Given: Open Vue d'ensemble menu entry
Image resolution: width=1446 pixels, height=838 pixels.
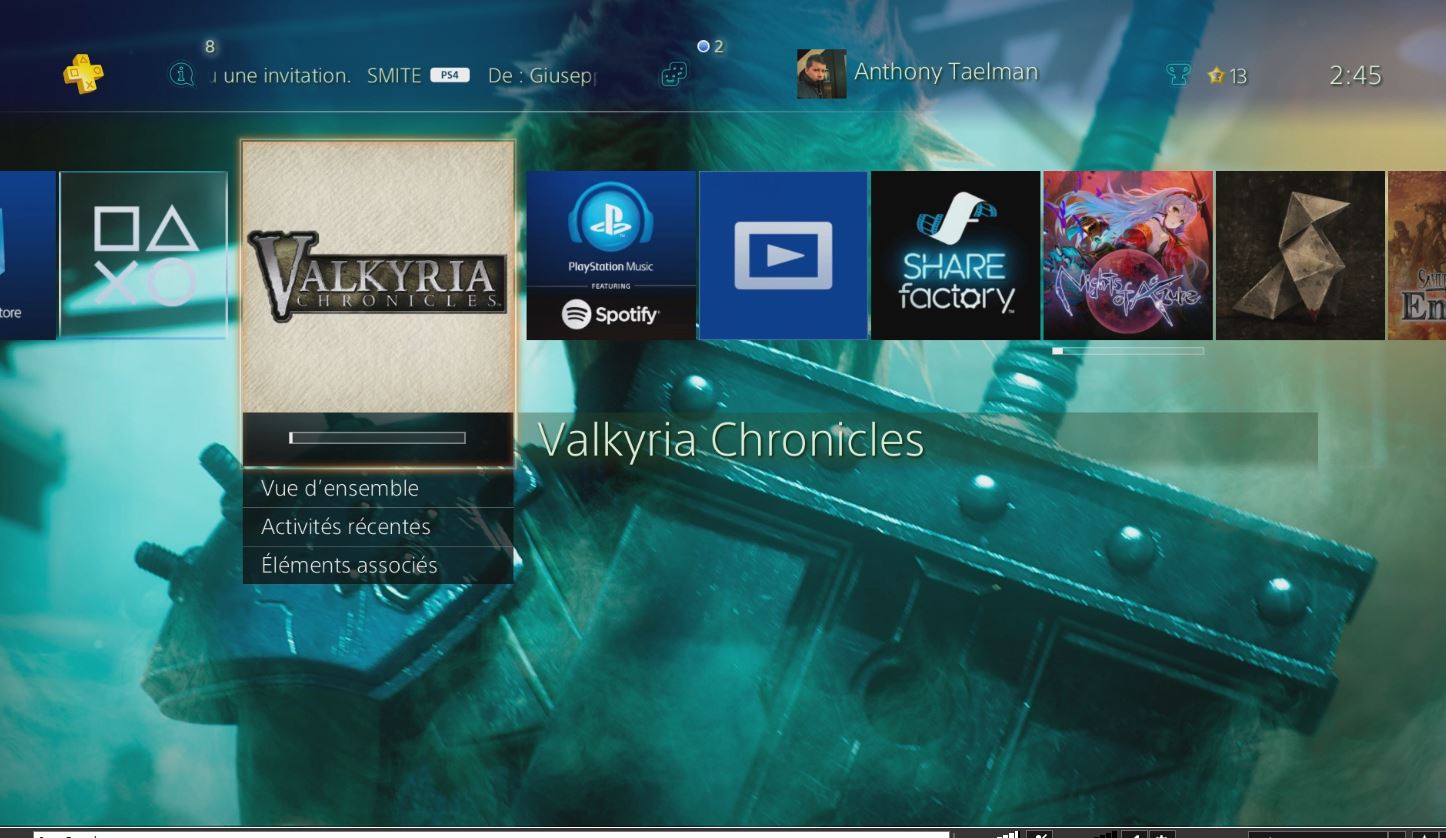Looking at the screenshot, I should (x=378, y=488).
